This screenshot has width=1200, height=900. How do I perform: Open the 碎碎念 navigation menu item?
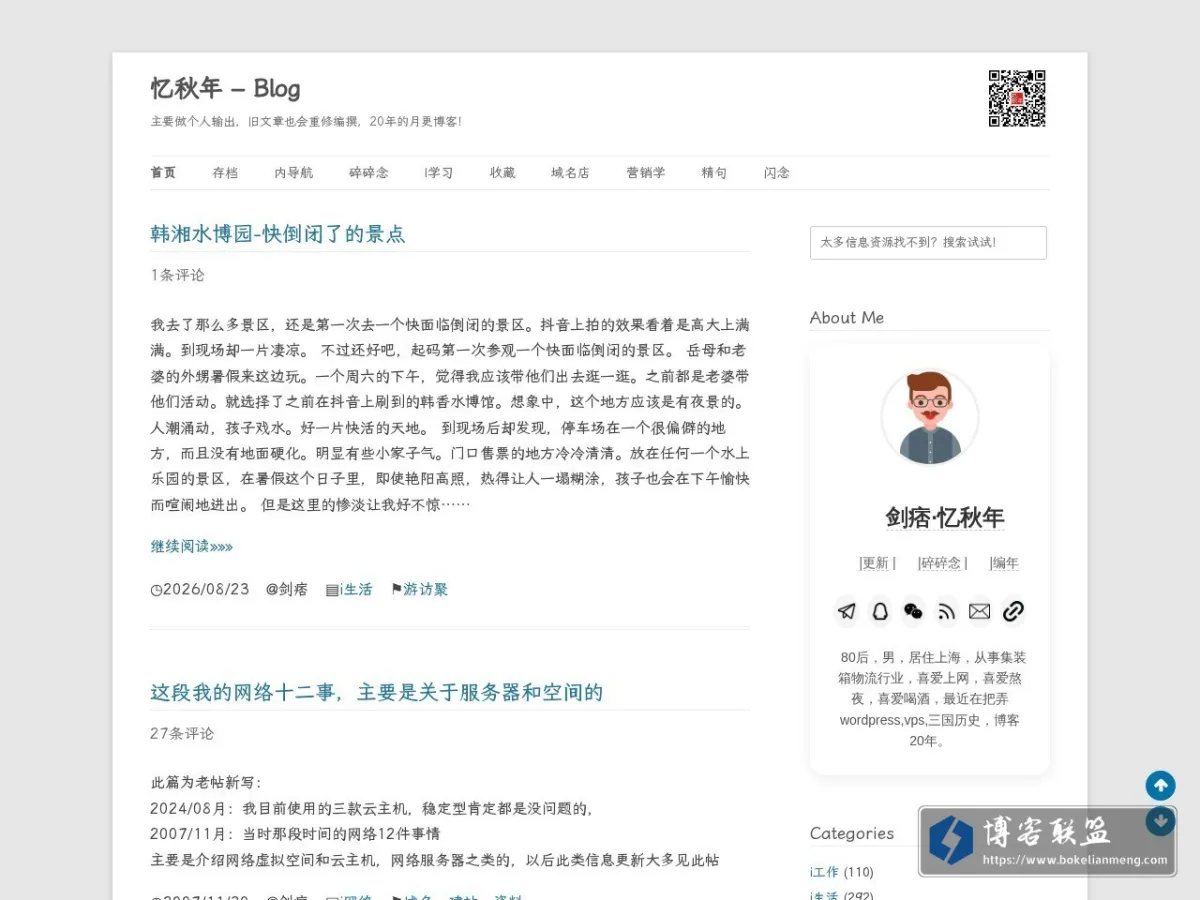(369, 172)
